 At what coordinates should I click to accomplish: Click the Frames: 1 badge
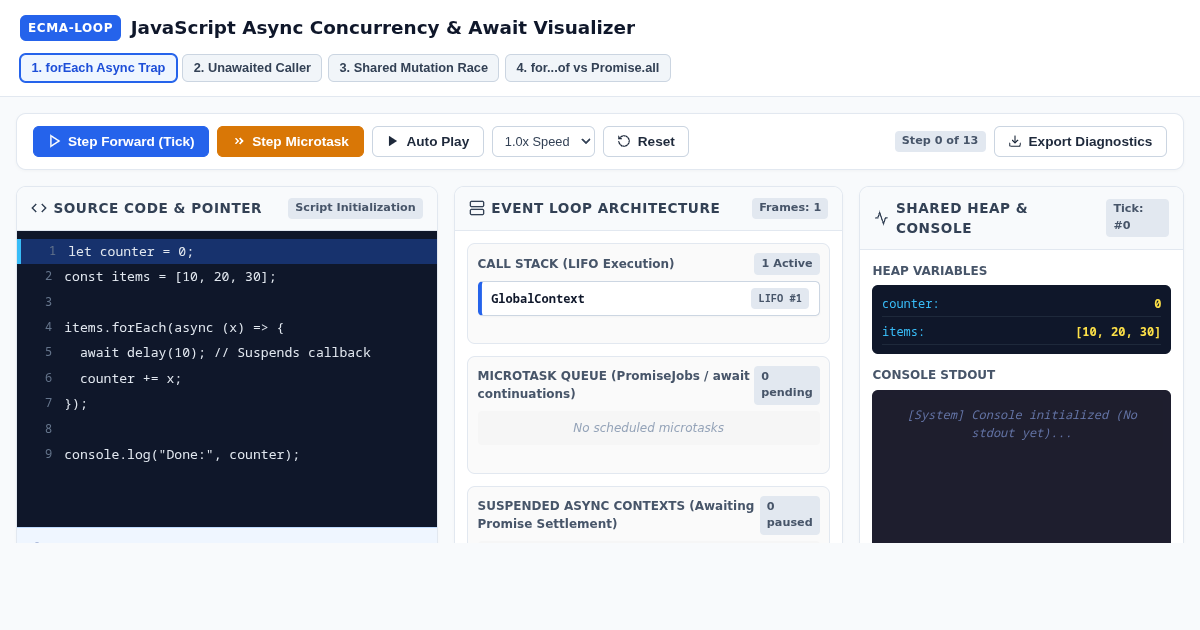(x=790, y=208)
